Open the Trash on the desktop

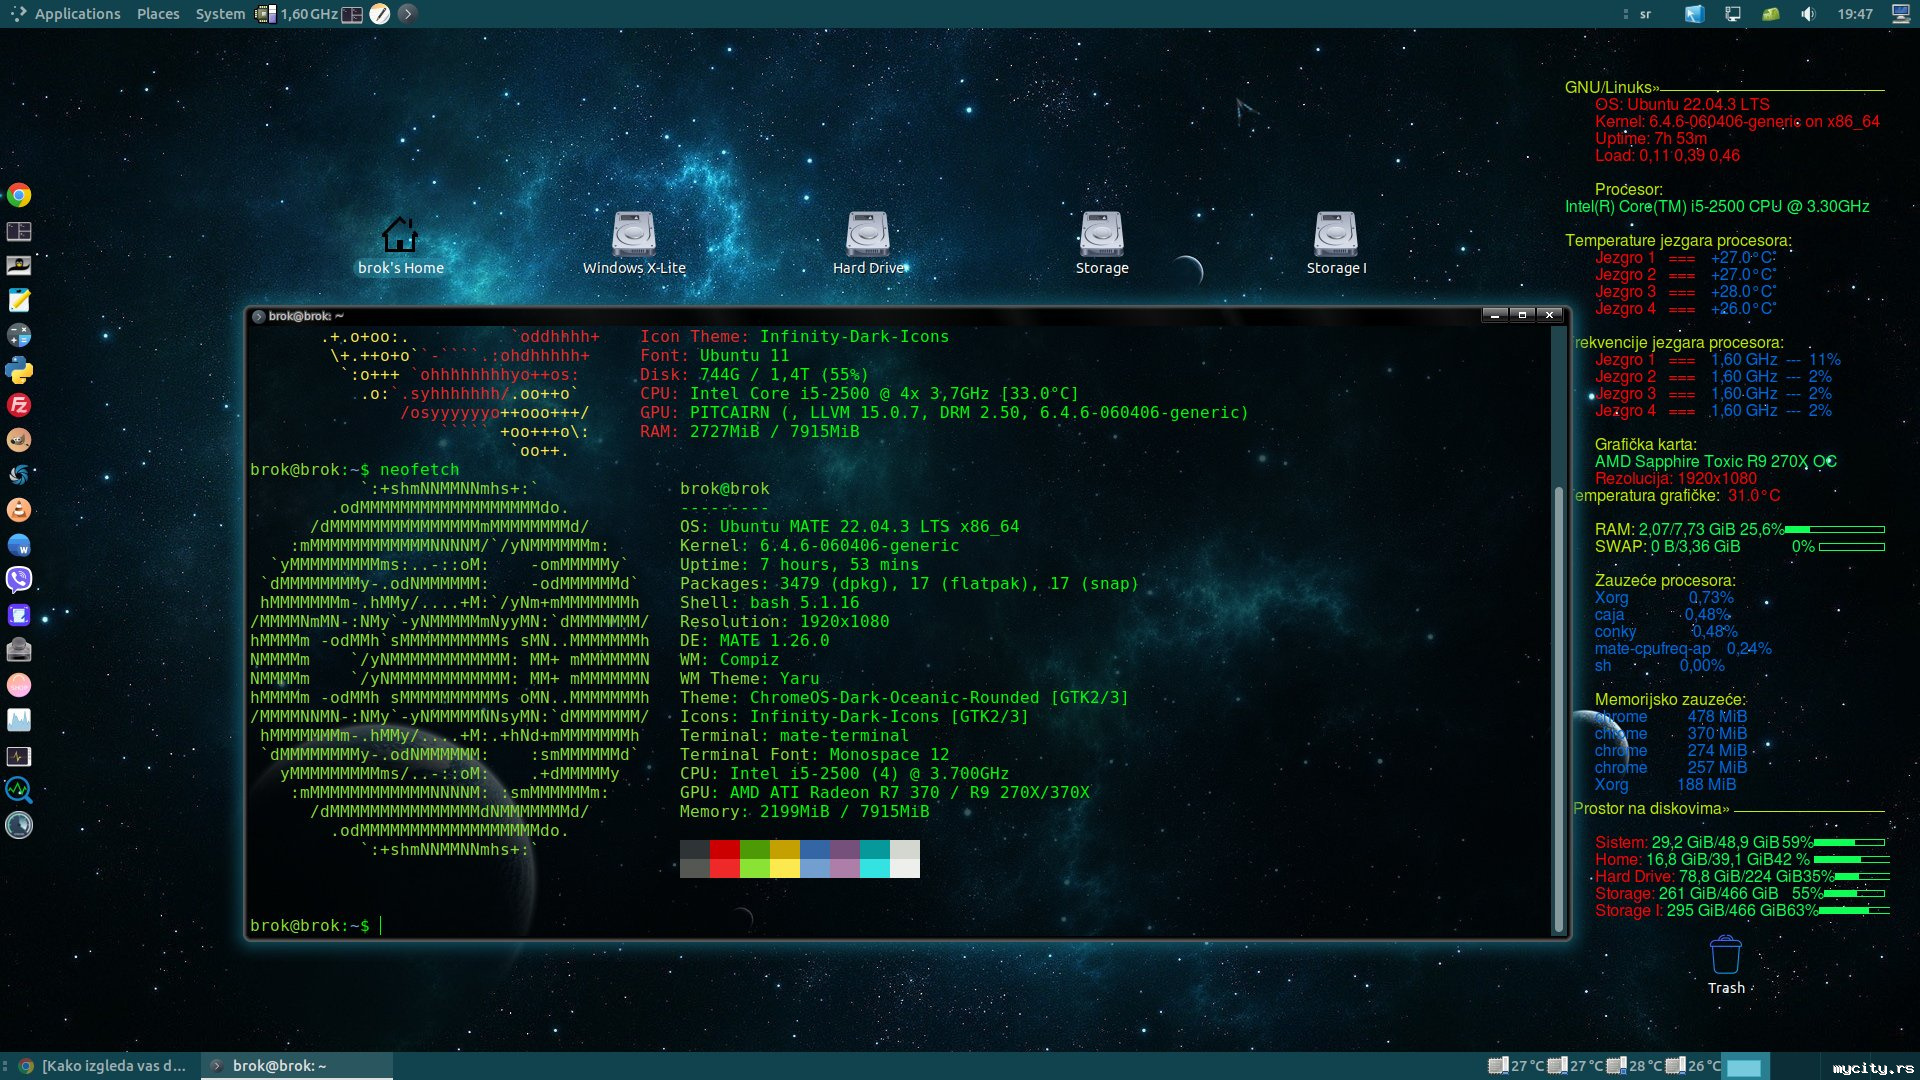tap(1725, 957)
